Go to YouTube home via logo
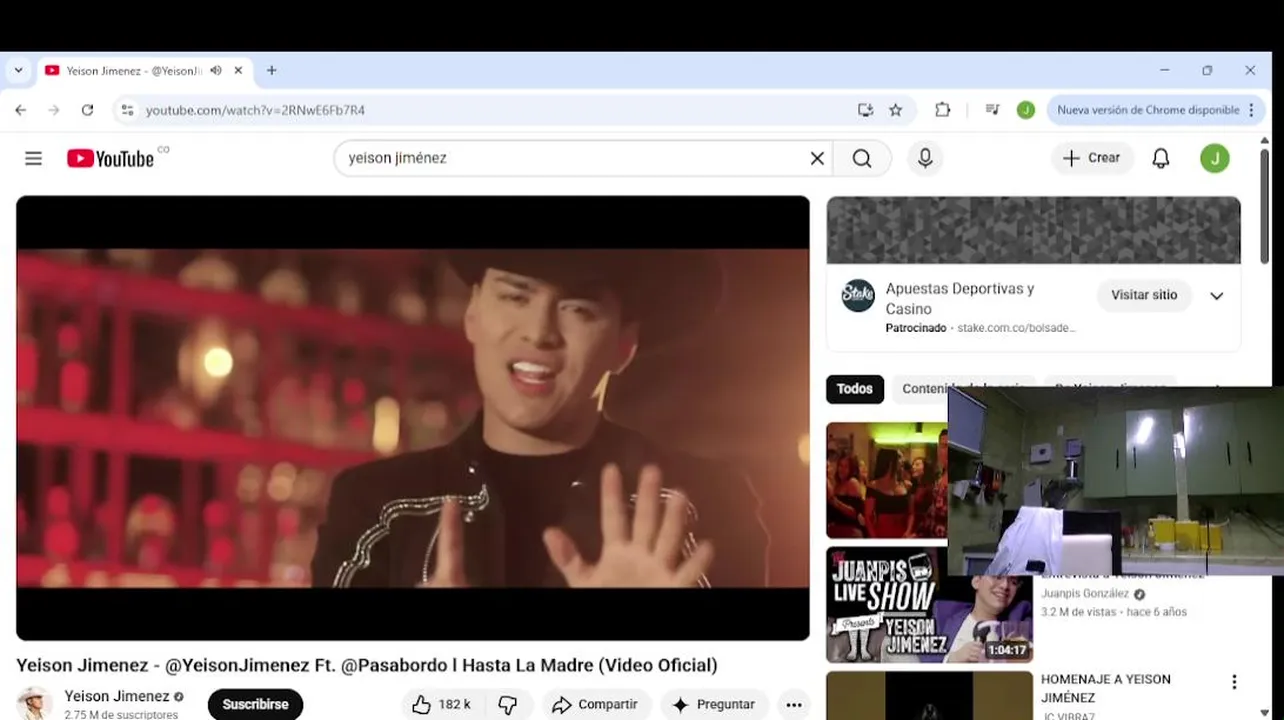Image resolution: width=1284 pixels, height=720 pixels. [x=110, y=158]
